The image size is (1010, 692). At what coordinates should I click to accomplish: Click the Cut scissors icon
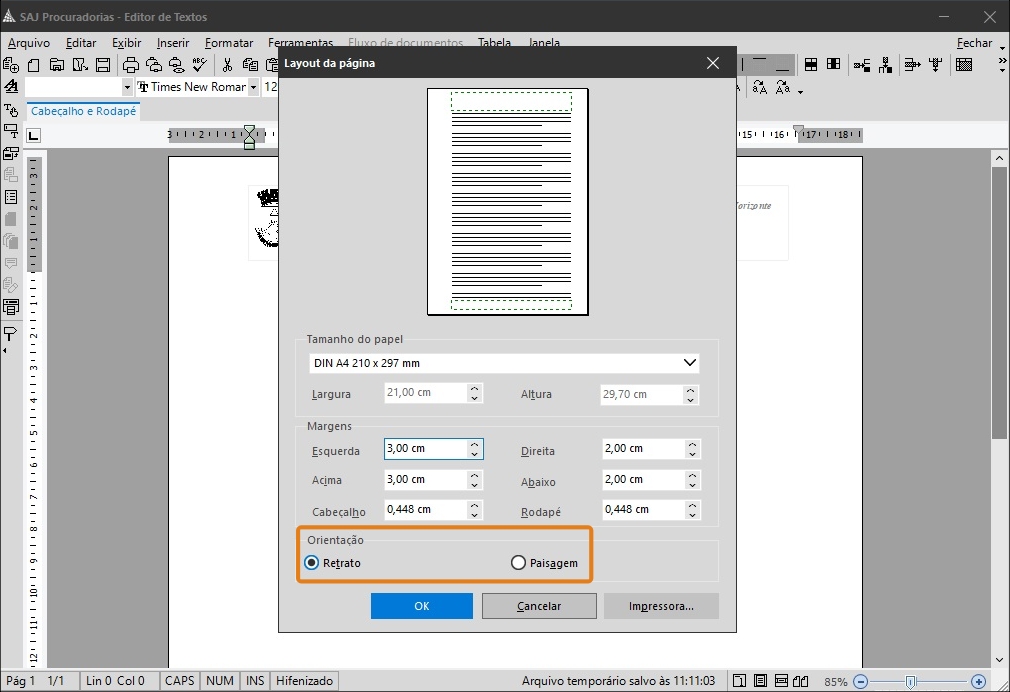(228, 65)
